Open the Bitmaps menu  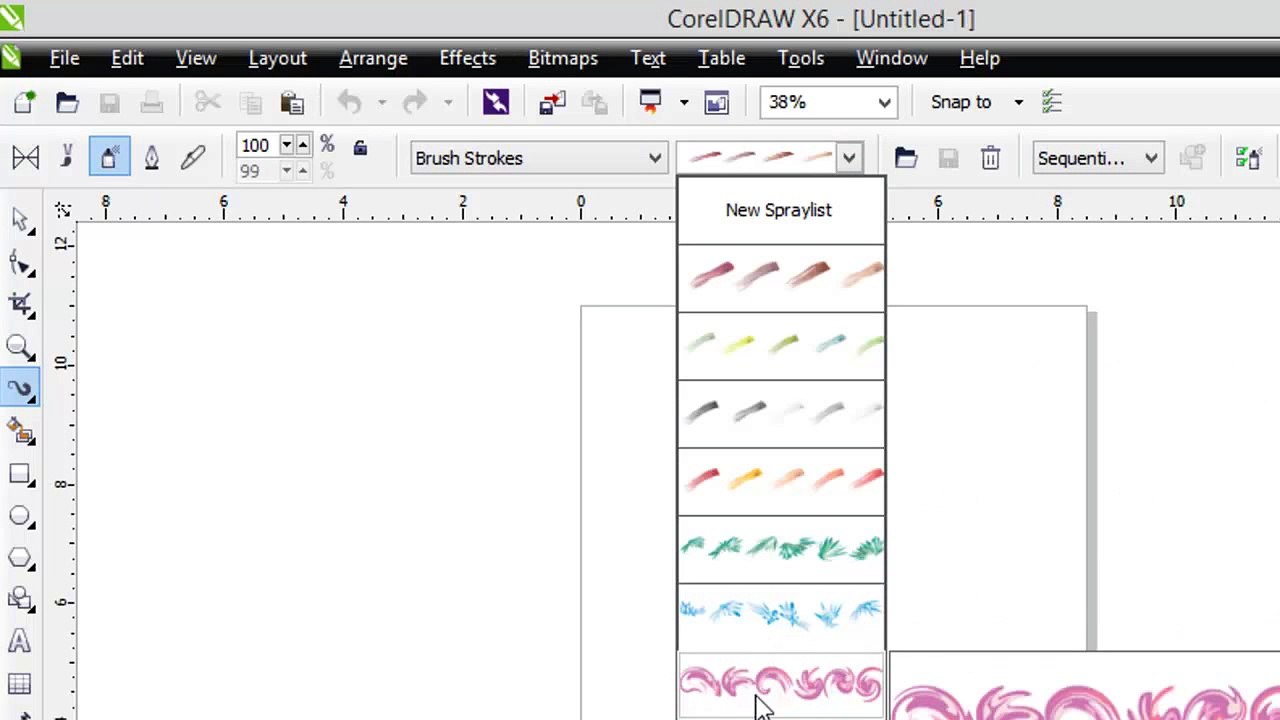(x=563, y=58)
